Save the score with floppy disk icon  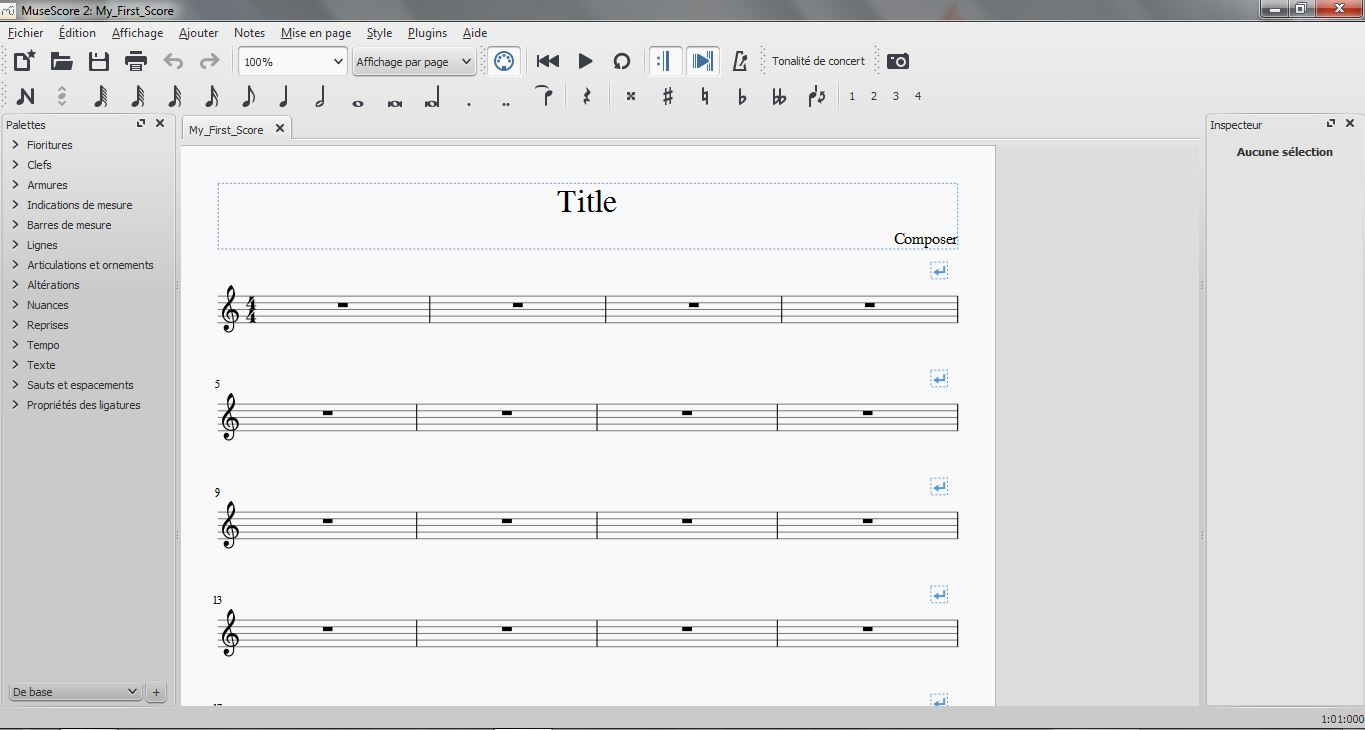99,61
